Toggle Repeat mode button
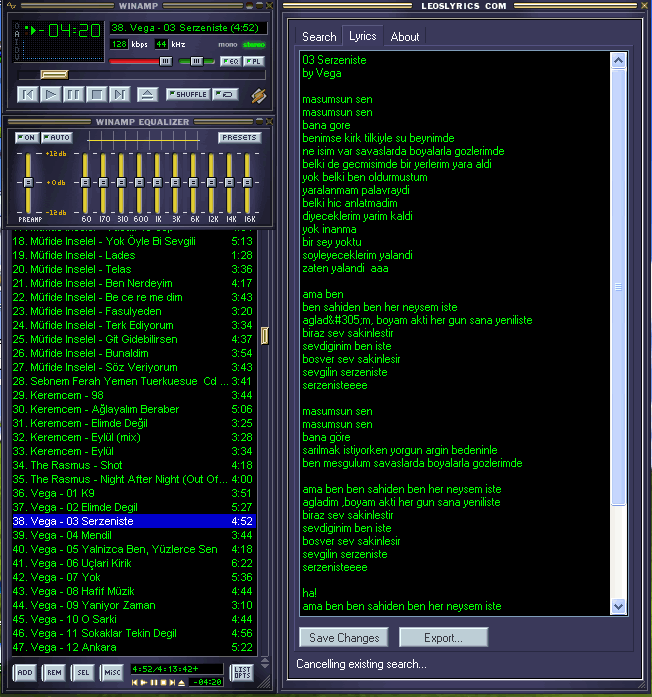 (225, 94)
